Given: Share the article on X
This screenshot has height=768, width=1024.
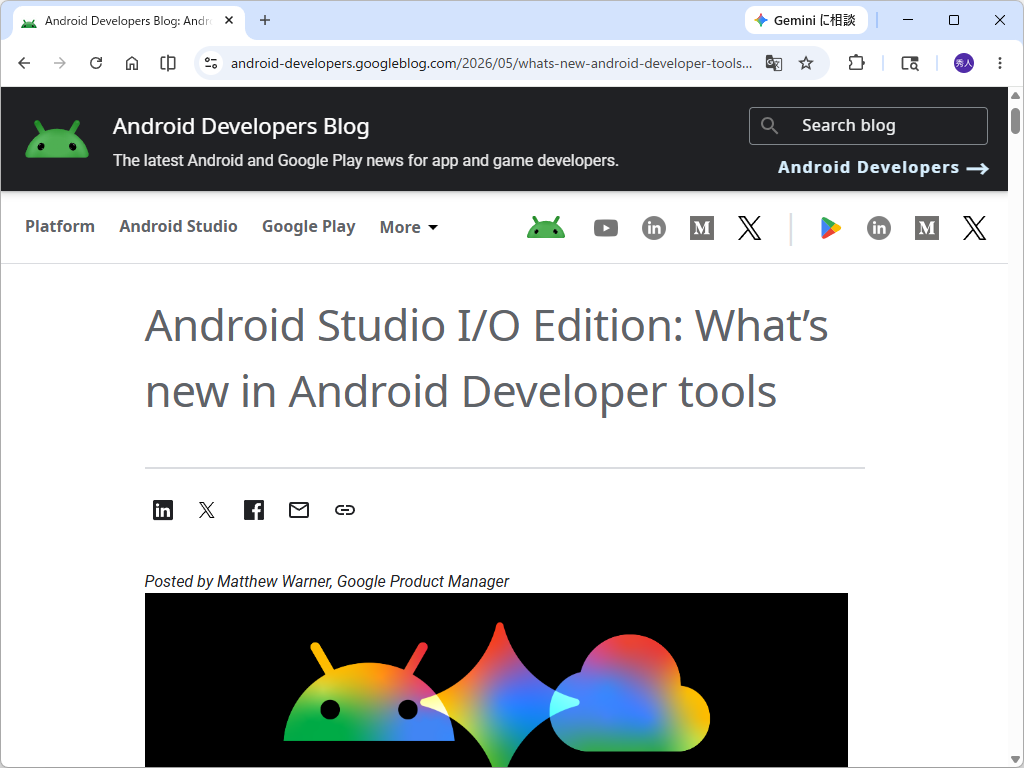Looking at the screenshot, I should pos(206,510).
